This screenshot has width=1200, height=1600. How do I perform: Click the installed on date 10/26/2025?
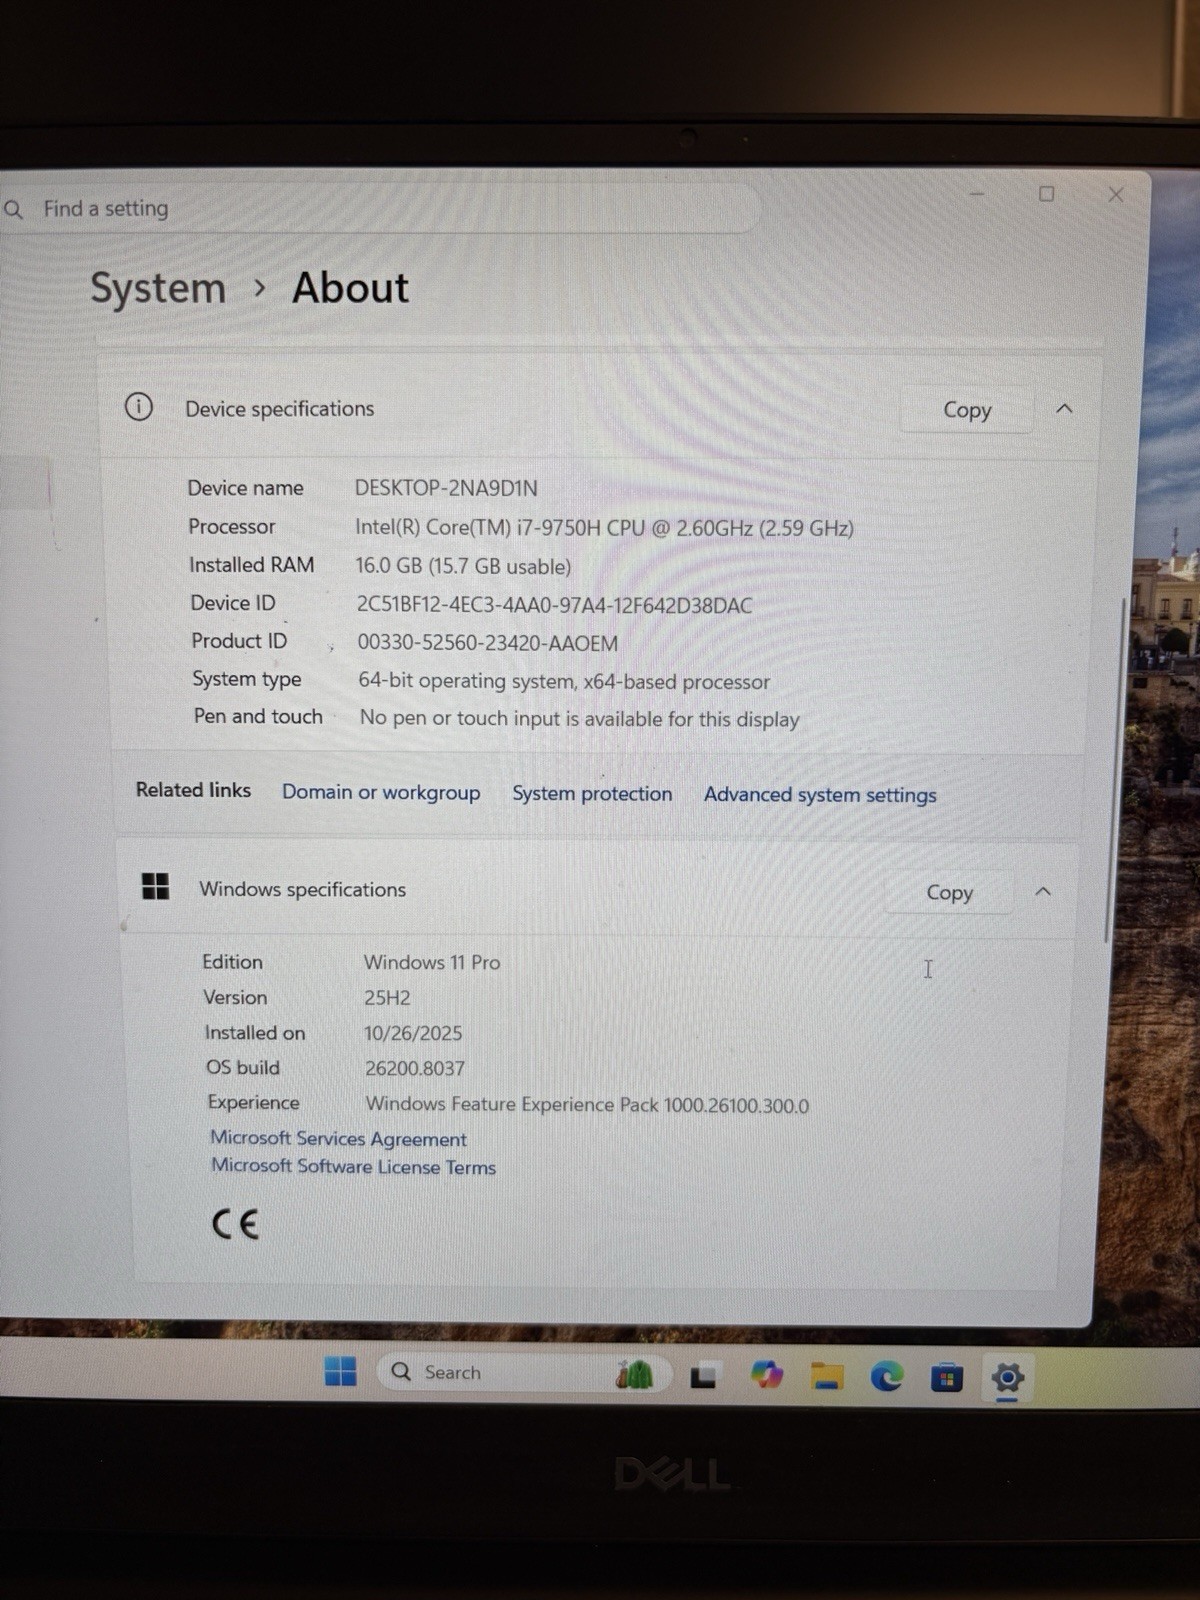[x=413, y=1033]
